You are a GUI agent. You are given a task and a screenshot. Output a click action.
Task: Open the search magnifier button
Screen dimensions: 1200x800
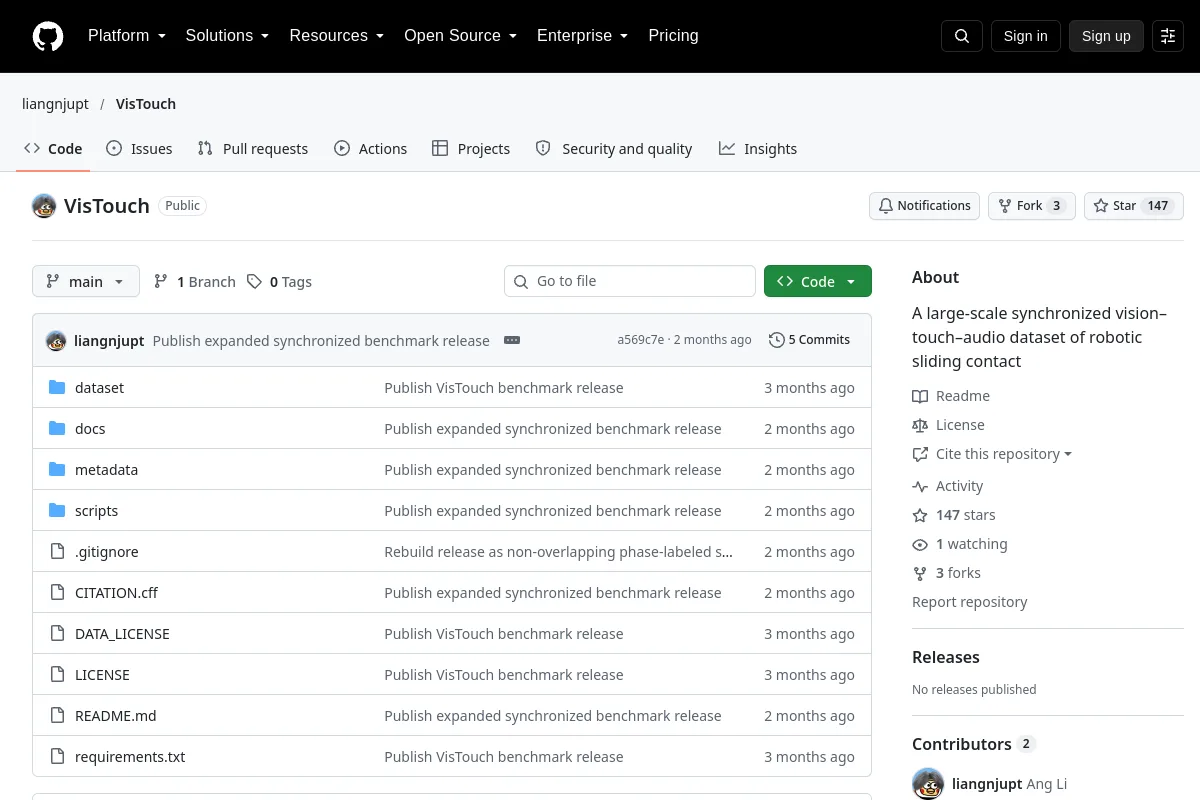962,36
